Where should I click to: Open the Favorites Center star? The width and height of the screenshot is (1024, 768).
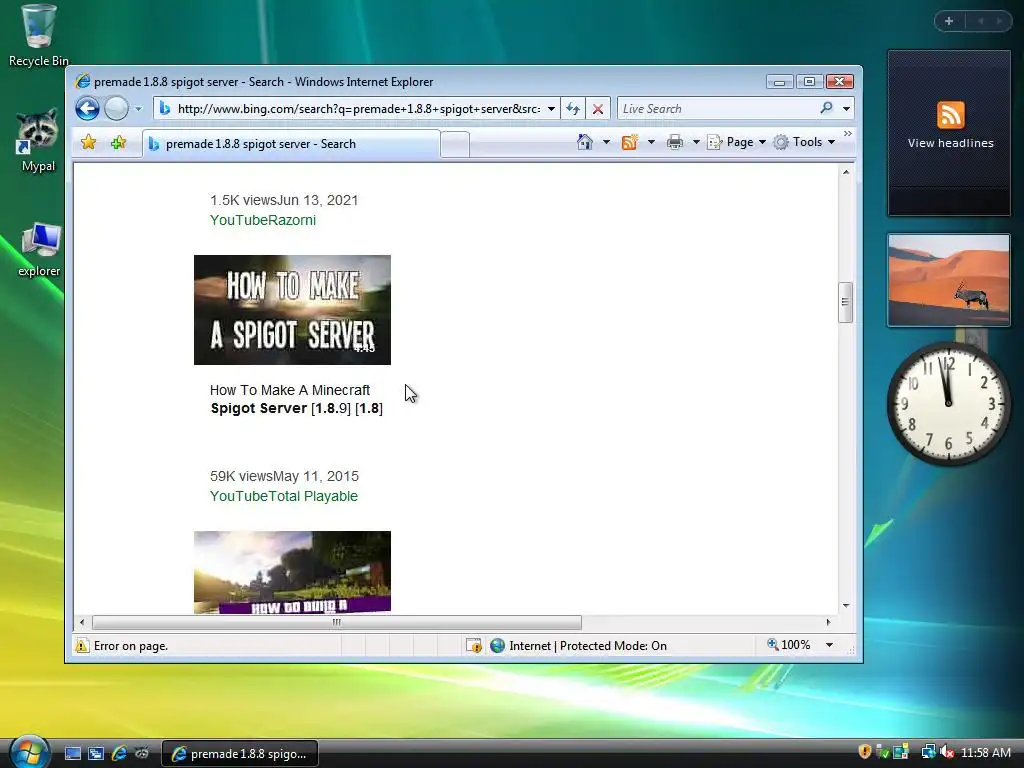[89, 142]
